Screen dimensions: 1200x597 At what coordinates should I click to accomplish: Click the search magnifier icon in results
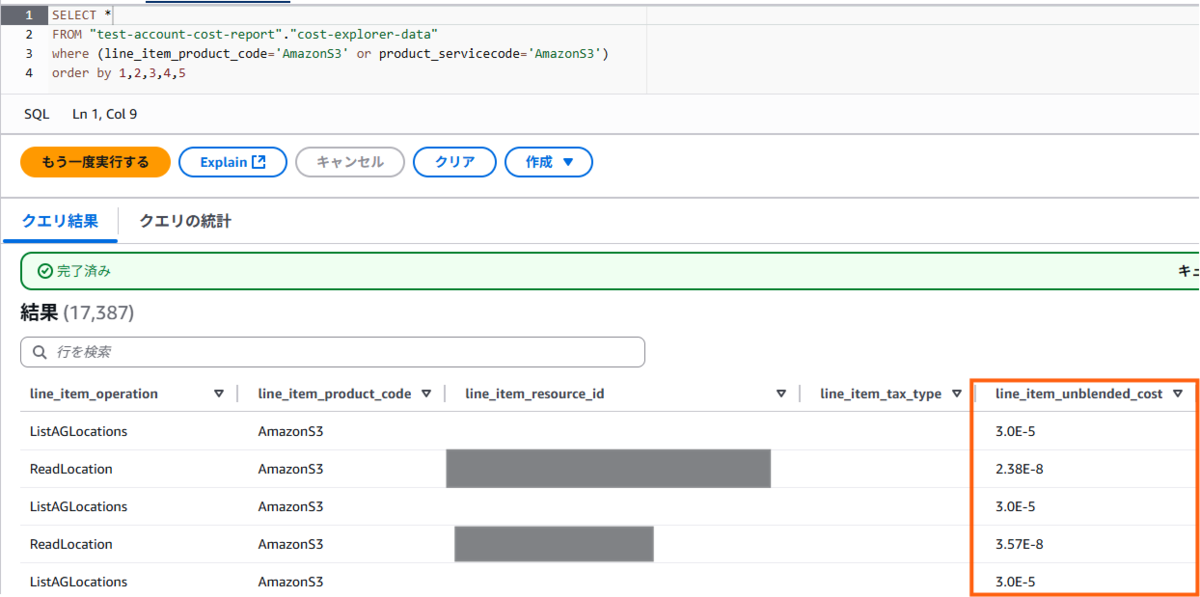[40, 352]
